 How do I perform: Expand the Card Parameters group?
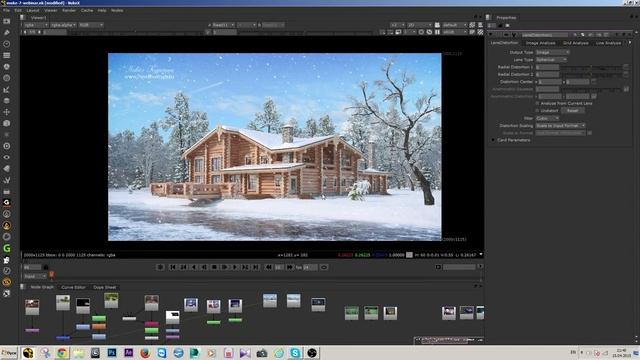493,140
